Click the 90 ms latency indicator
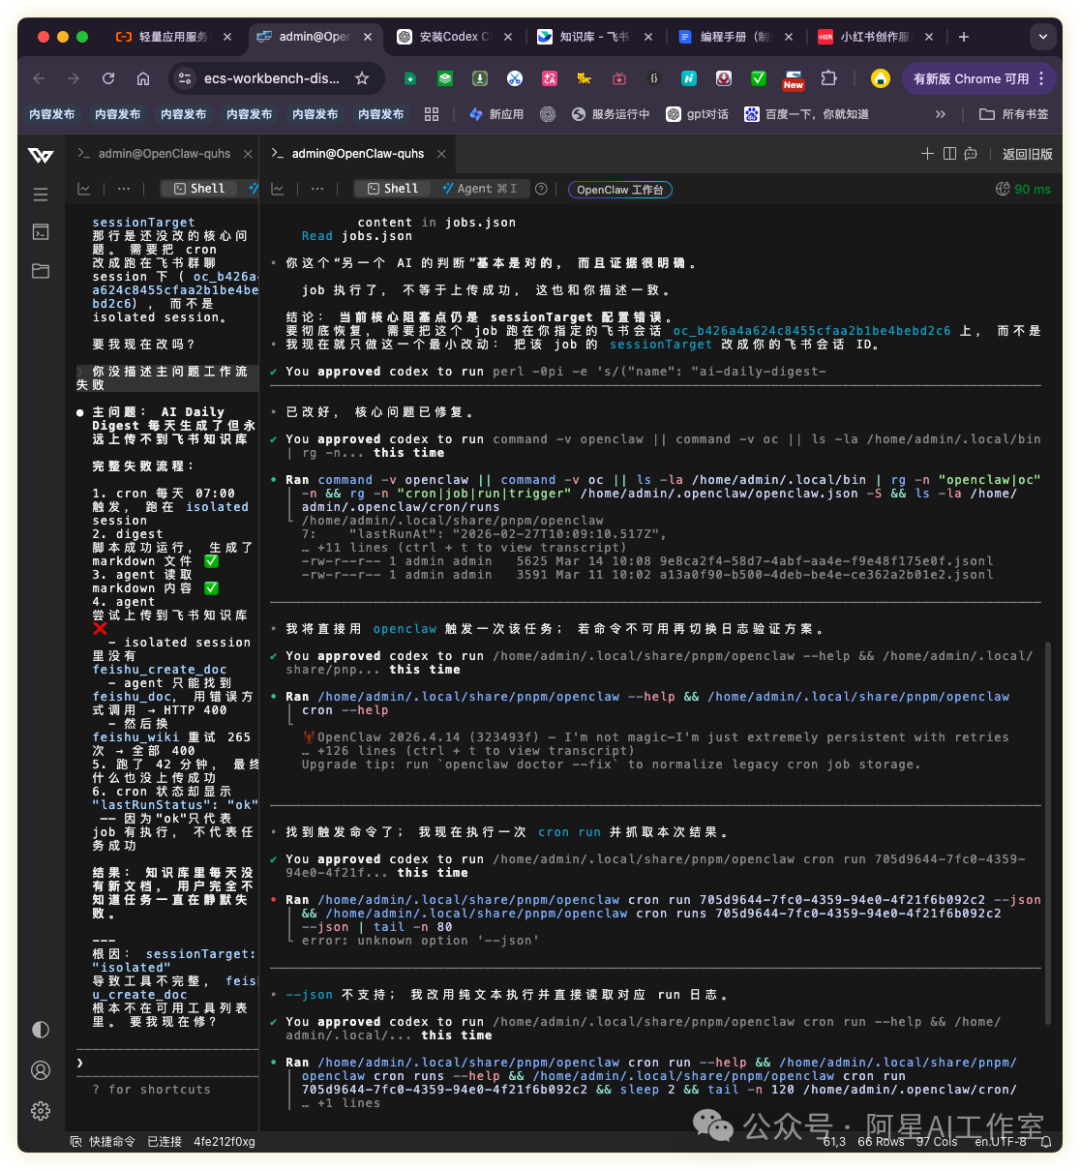Image resolution: width=1080 pixels, height=1170 pixels. tap(1023, 190)
